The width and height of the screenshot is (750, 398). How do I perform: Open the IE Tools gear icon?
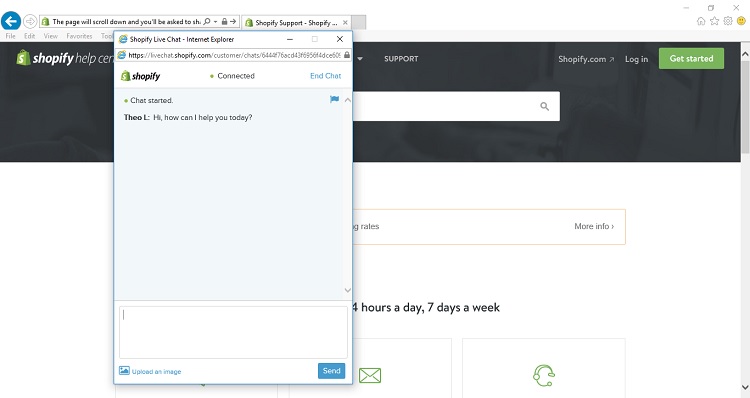(728, 21)
